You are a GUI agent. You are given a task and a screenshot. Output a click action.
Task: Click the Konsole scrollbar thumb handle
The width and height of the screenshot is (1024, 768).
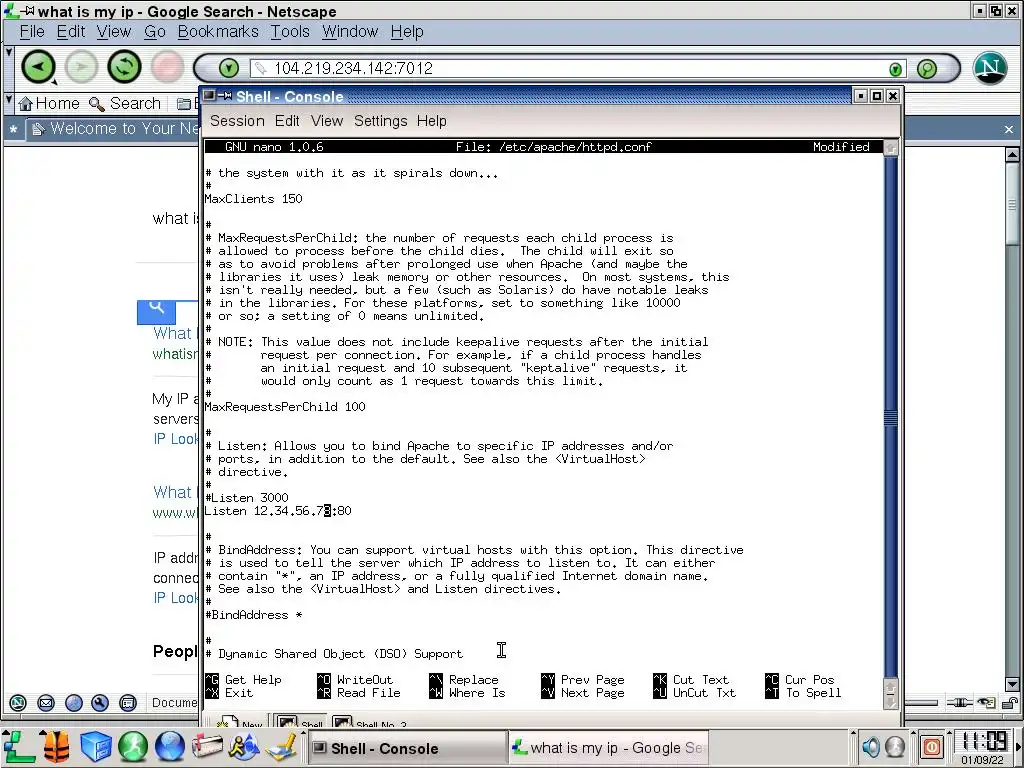tap(891, 417)
